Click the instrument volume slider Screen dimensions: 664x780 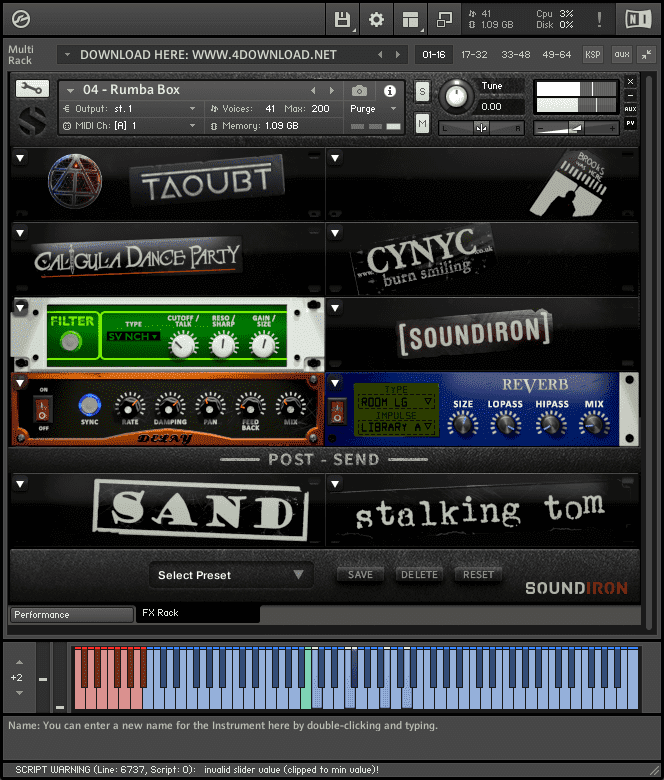click(576, 128)
